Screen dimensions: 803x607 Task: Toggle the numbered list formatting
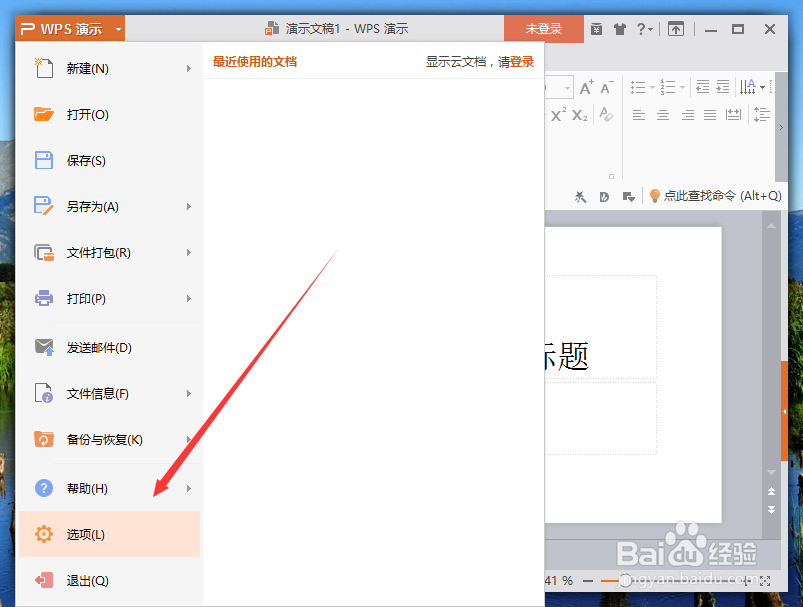coord(670,86)
